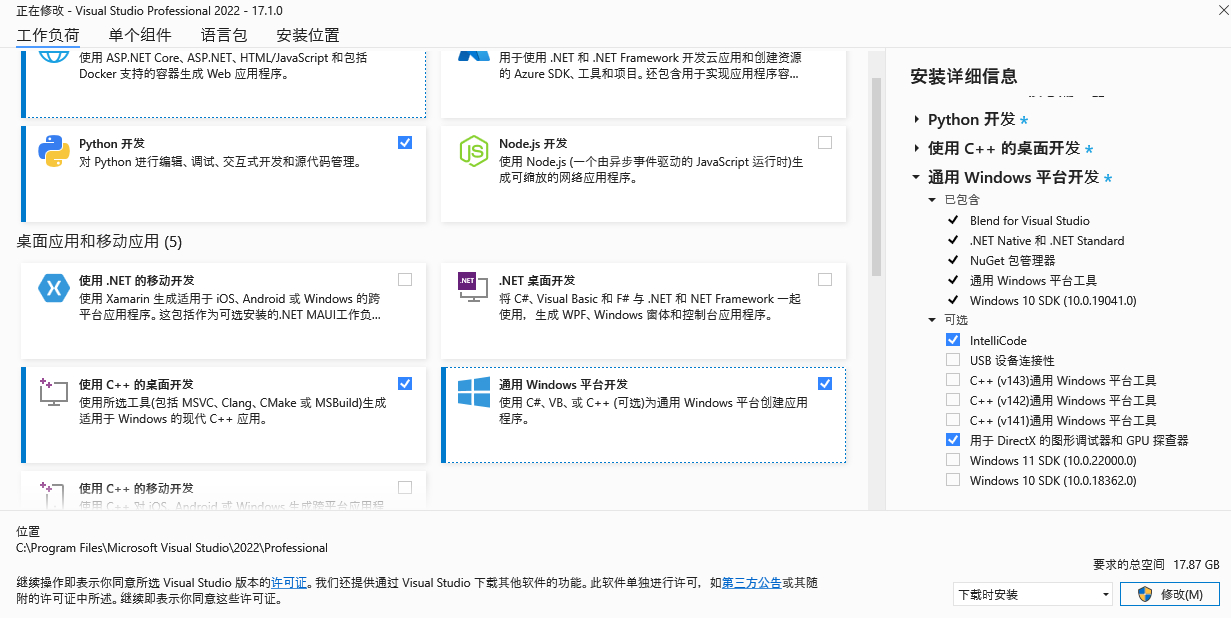Click the C++ mobile development icon

53,496
